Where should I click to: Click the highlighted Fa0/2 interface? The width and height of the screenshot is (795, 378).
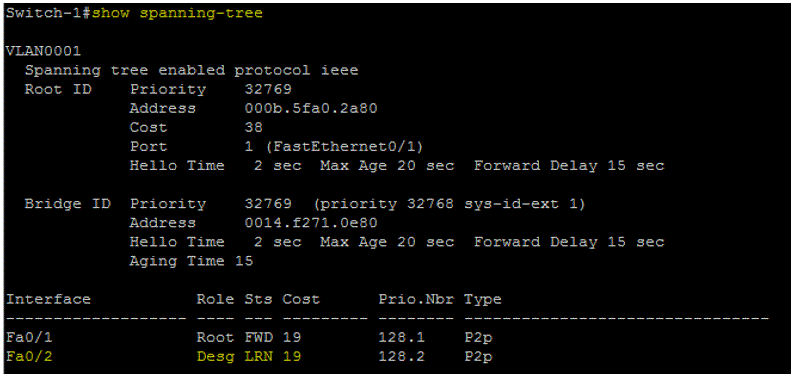(29, 357)
